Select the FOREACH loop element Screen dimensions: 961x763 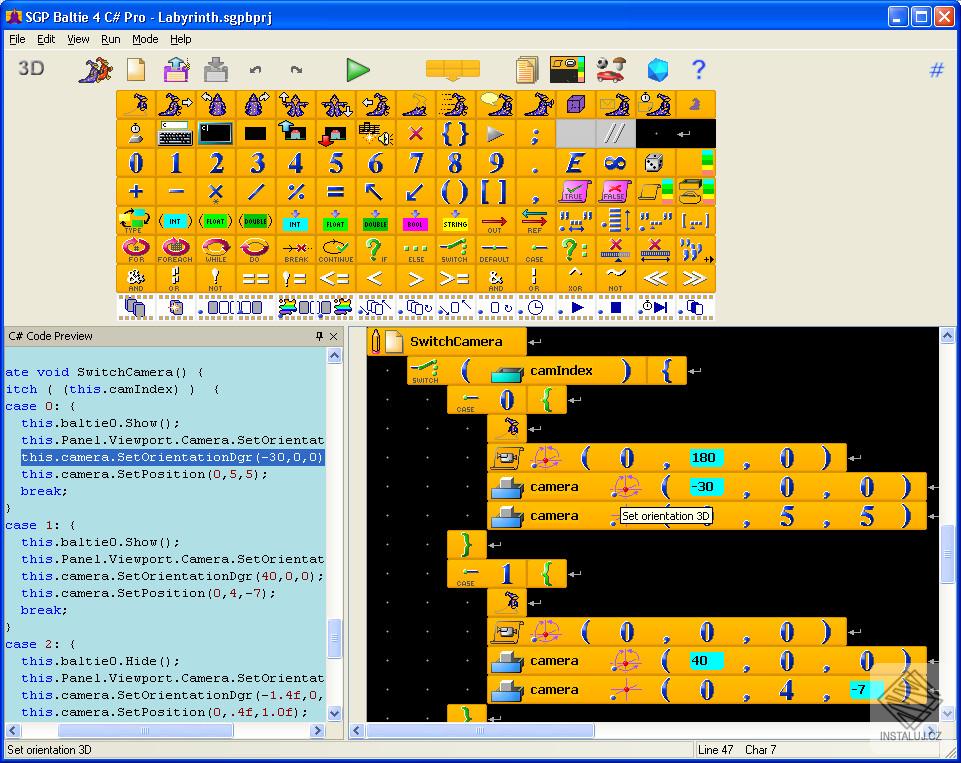coord(176,250)
